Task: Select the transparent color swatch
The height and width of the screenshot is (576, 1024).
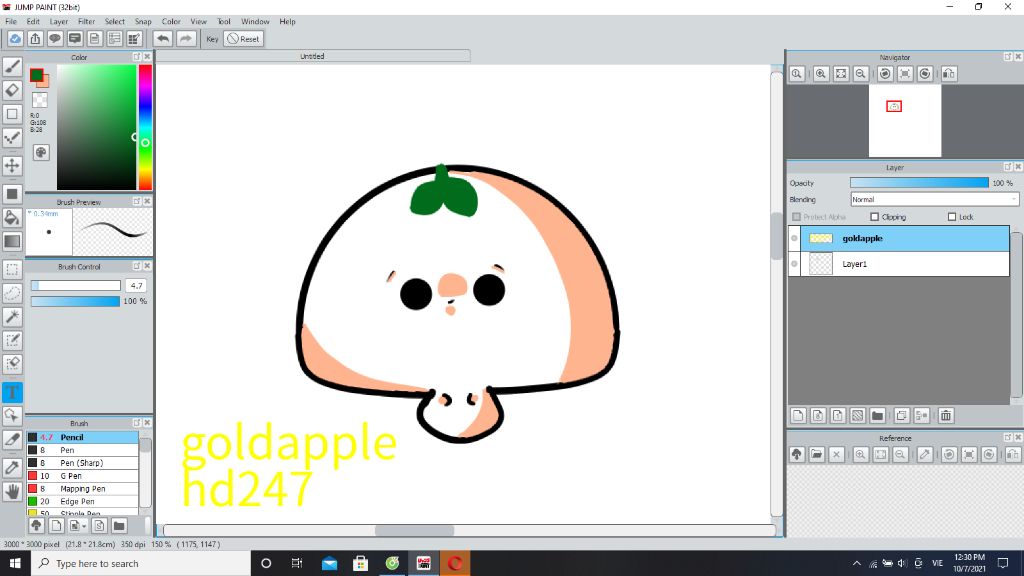Action: click(x=40, y=100)
